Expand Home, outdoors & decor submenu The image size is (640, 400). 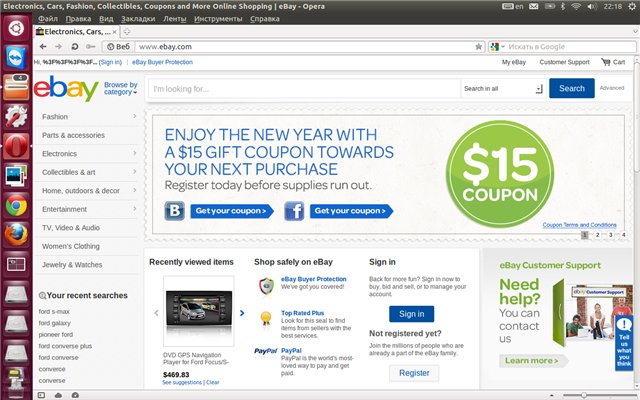[134, 190]
